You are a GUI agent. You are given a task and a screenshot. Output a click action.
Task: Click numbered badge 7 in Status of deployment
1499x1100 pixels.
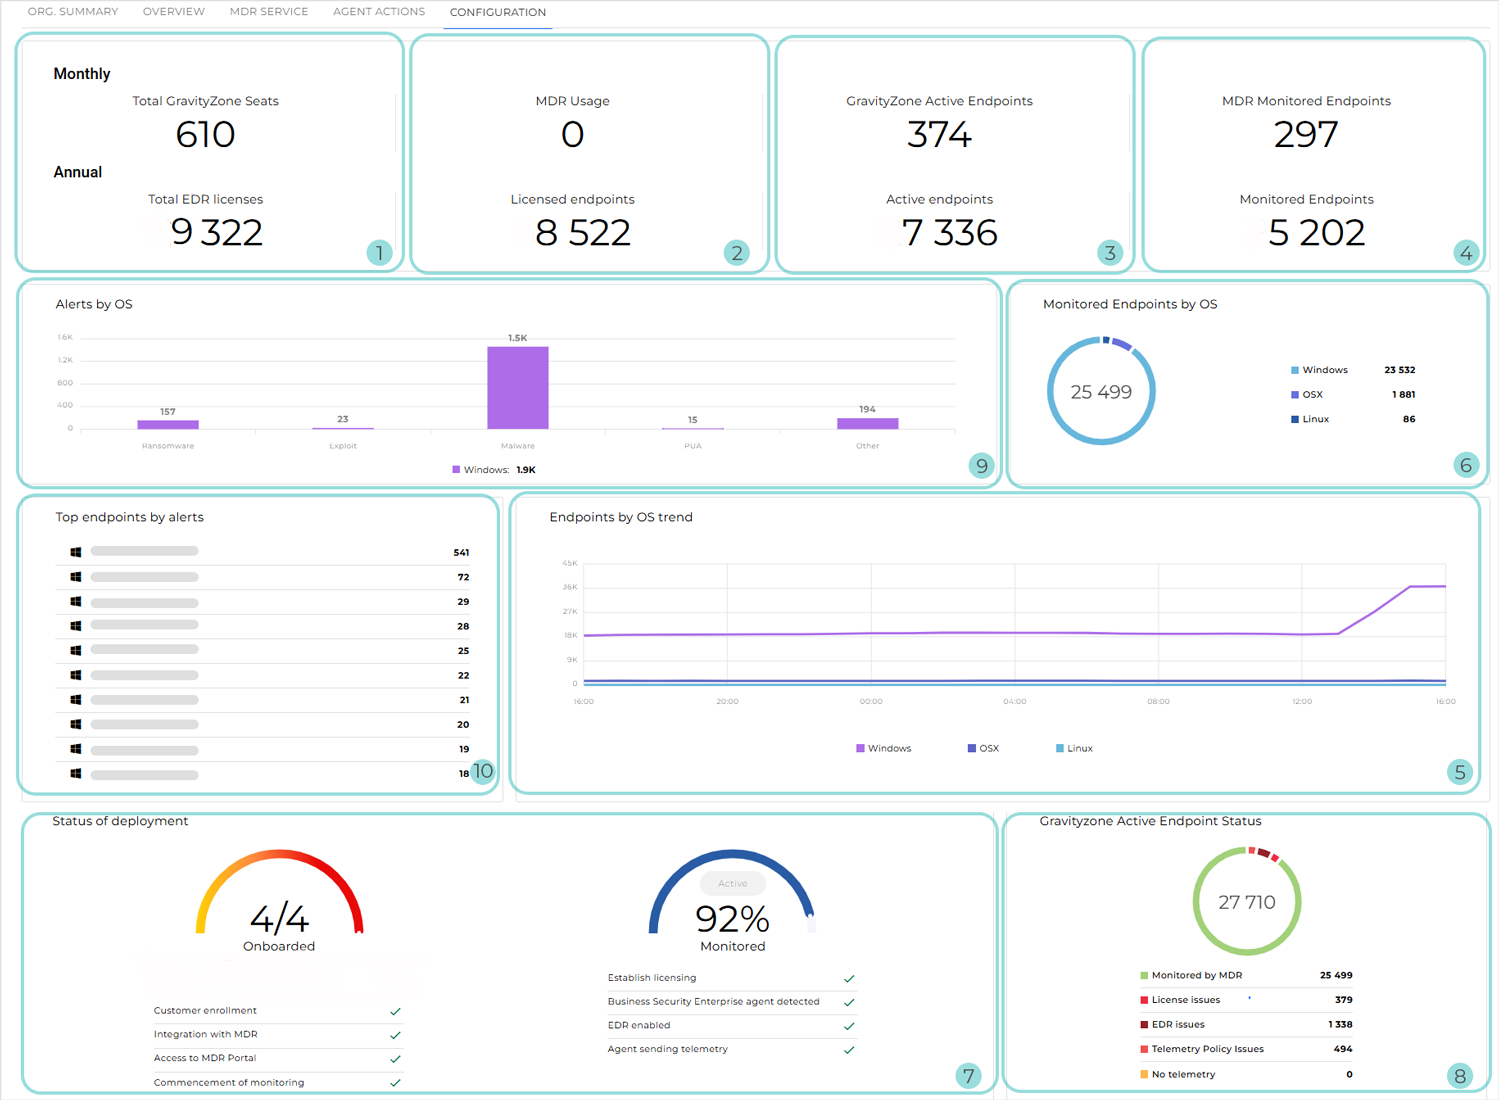968,1076
